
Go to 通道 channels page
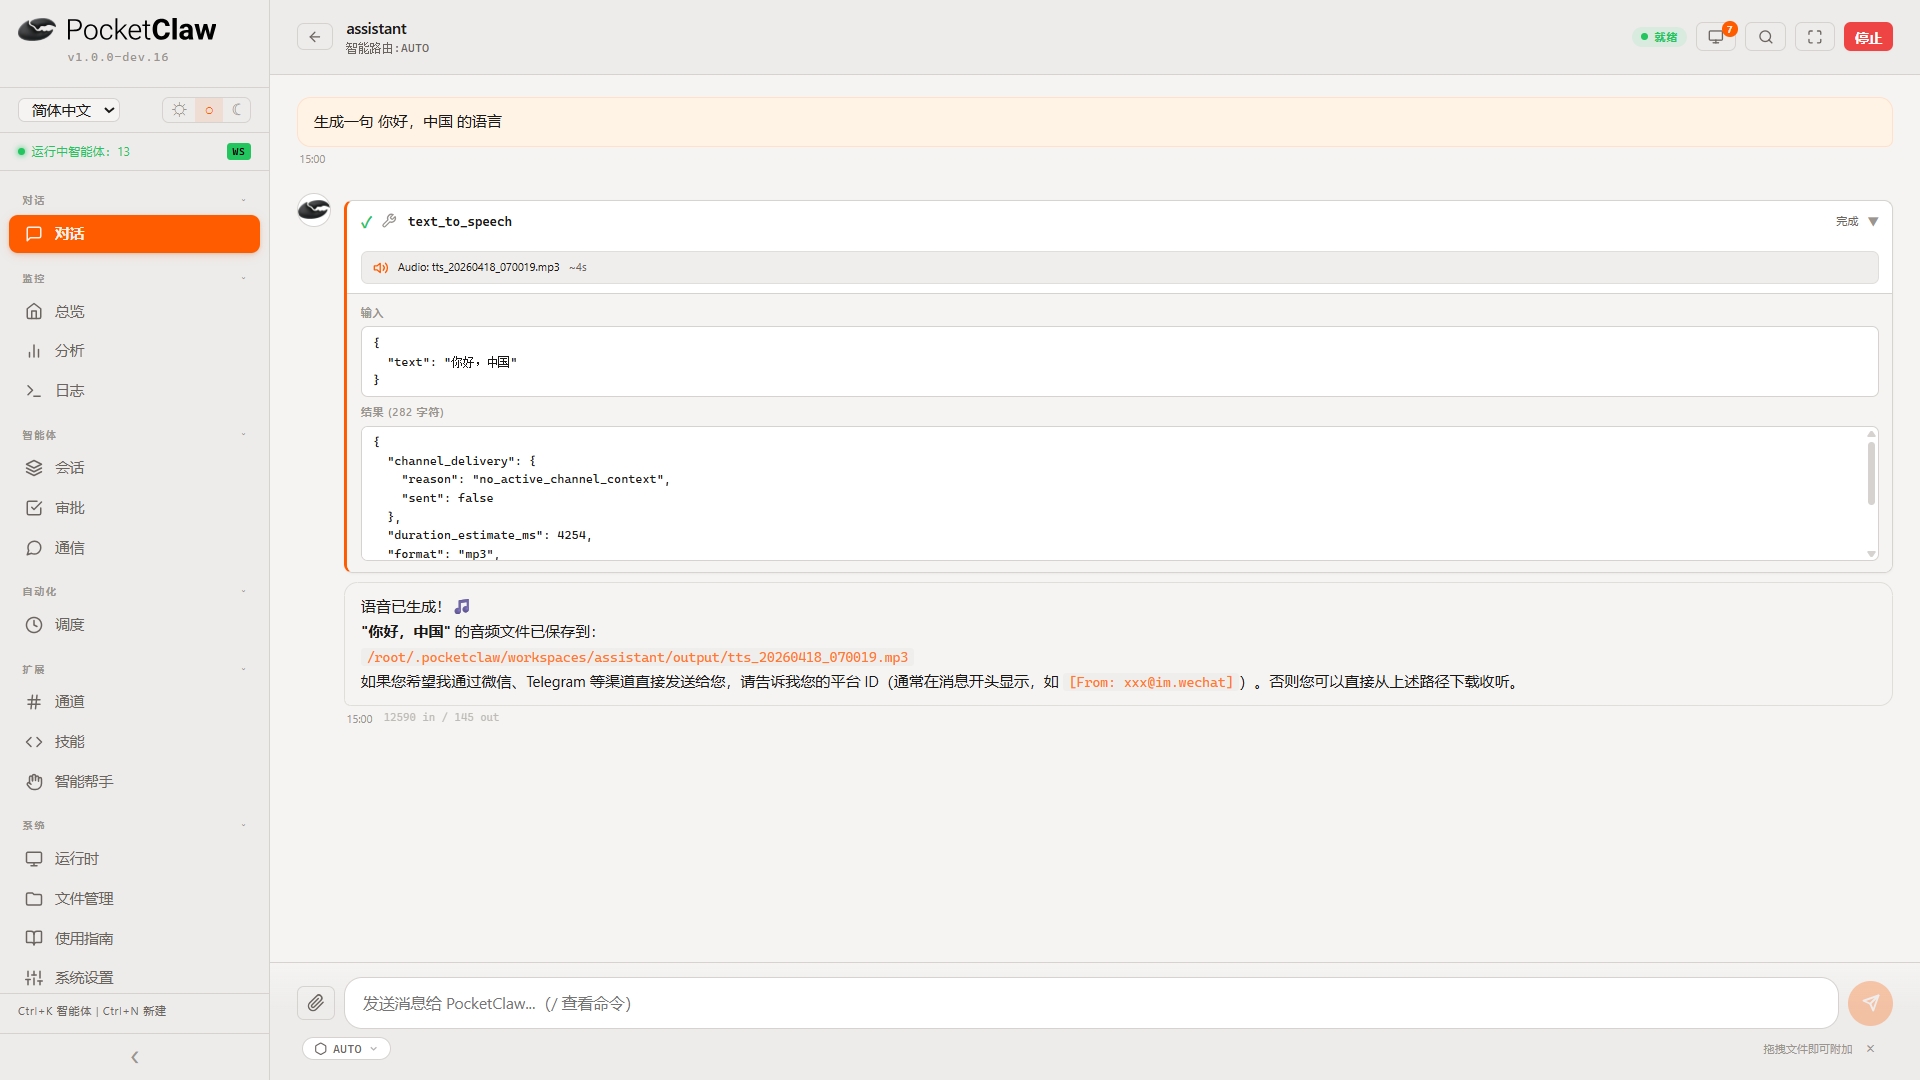134,702
